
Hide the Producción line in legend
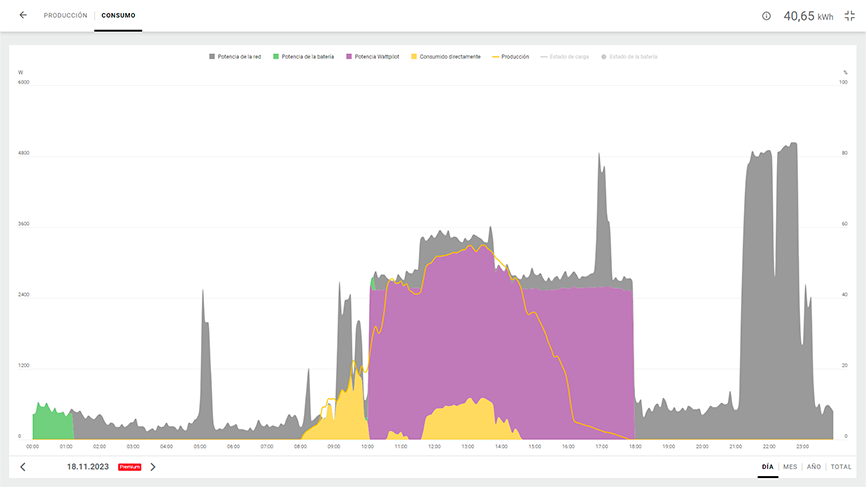coord(510,57)
